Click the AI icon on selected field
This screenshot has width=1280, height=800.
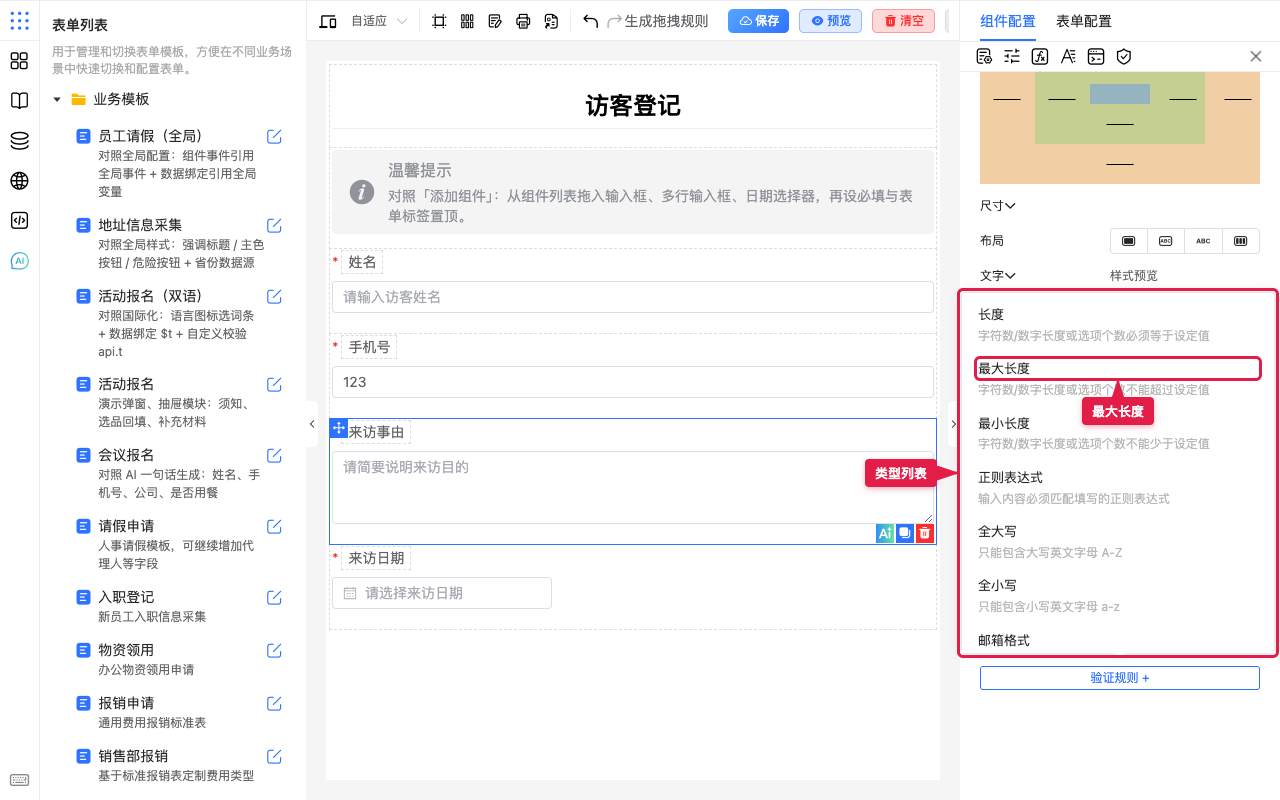(885, 534)
